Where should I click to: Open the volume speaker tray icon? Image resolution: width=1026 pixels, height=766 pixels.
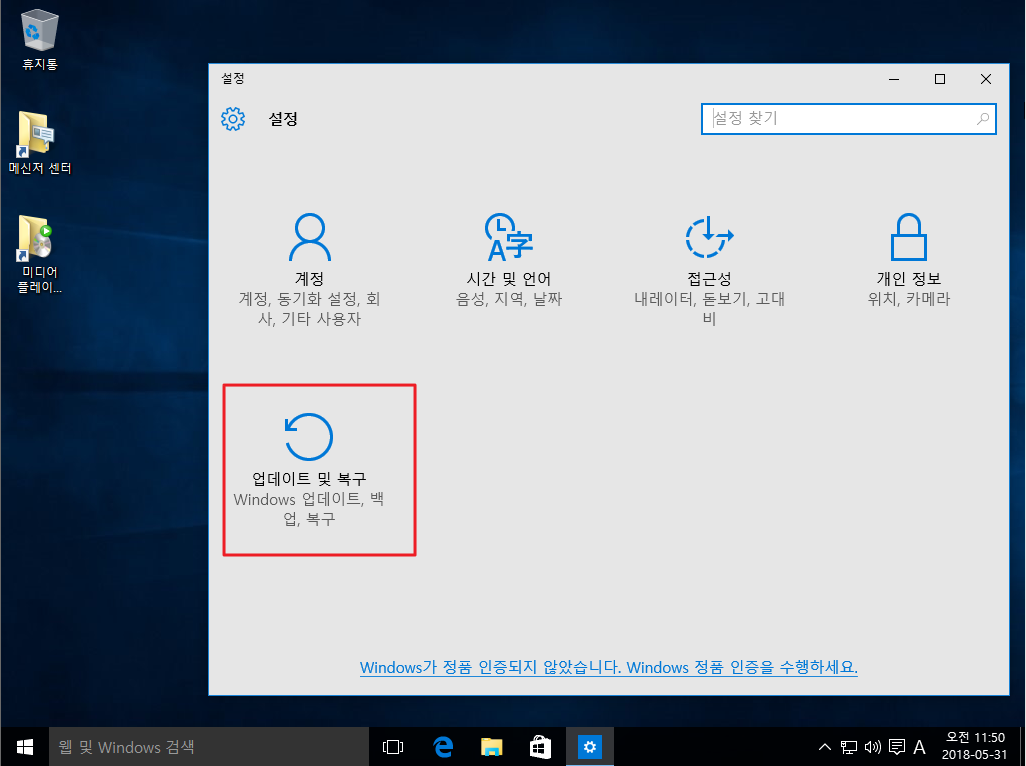click(x=873, y=746)
